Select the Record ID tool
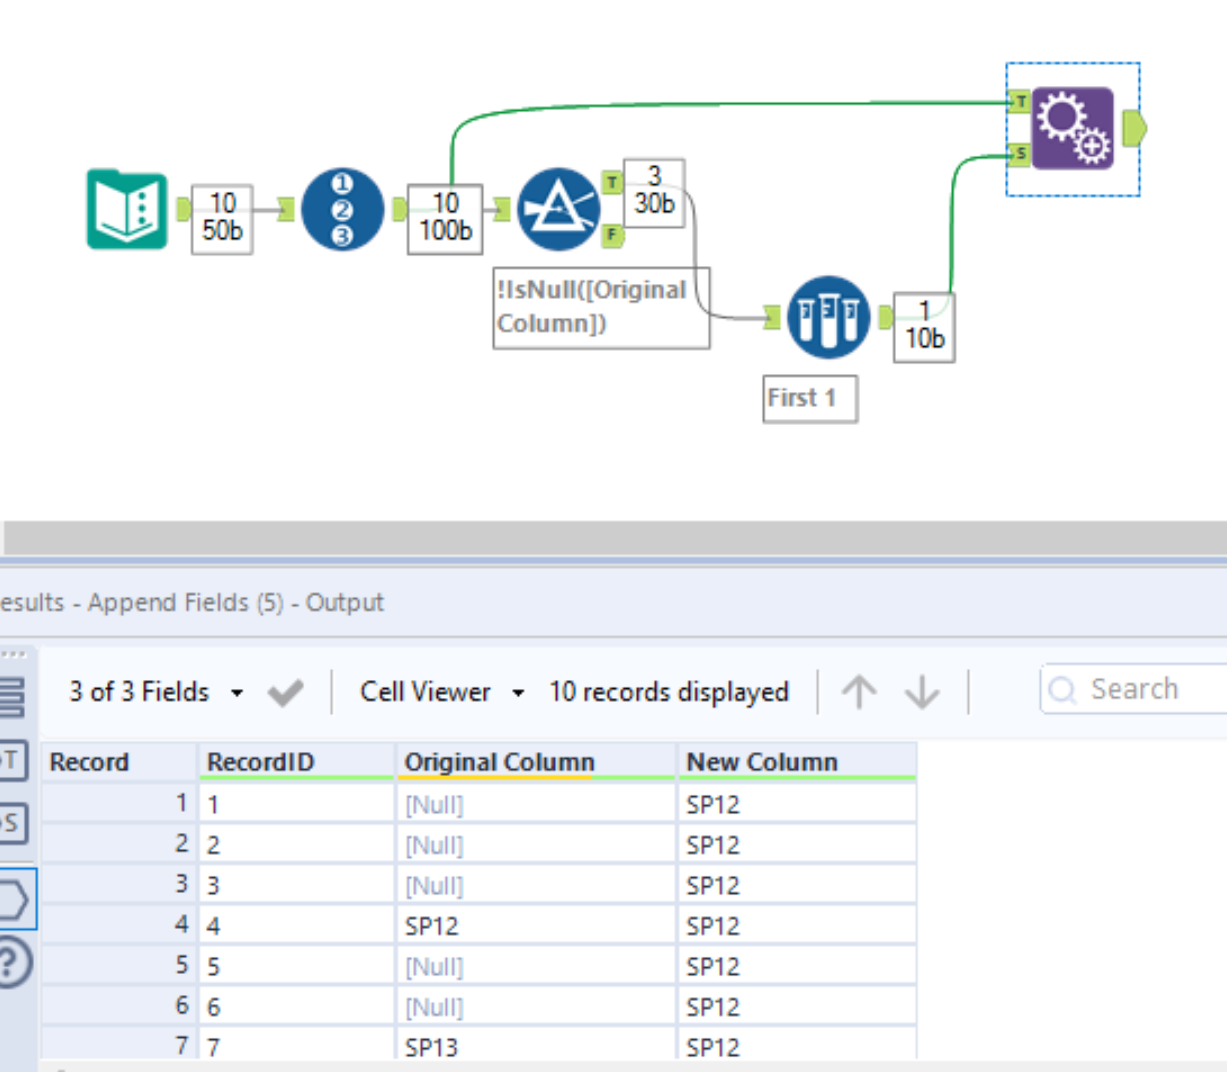 pyautogui.click(x=340, y=209)
